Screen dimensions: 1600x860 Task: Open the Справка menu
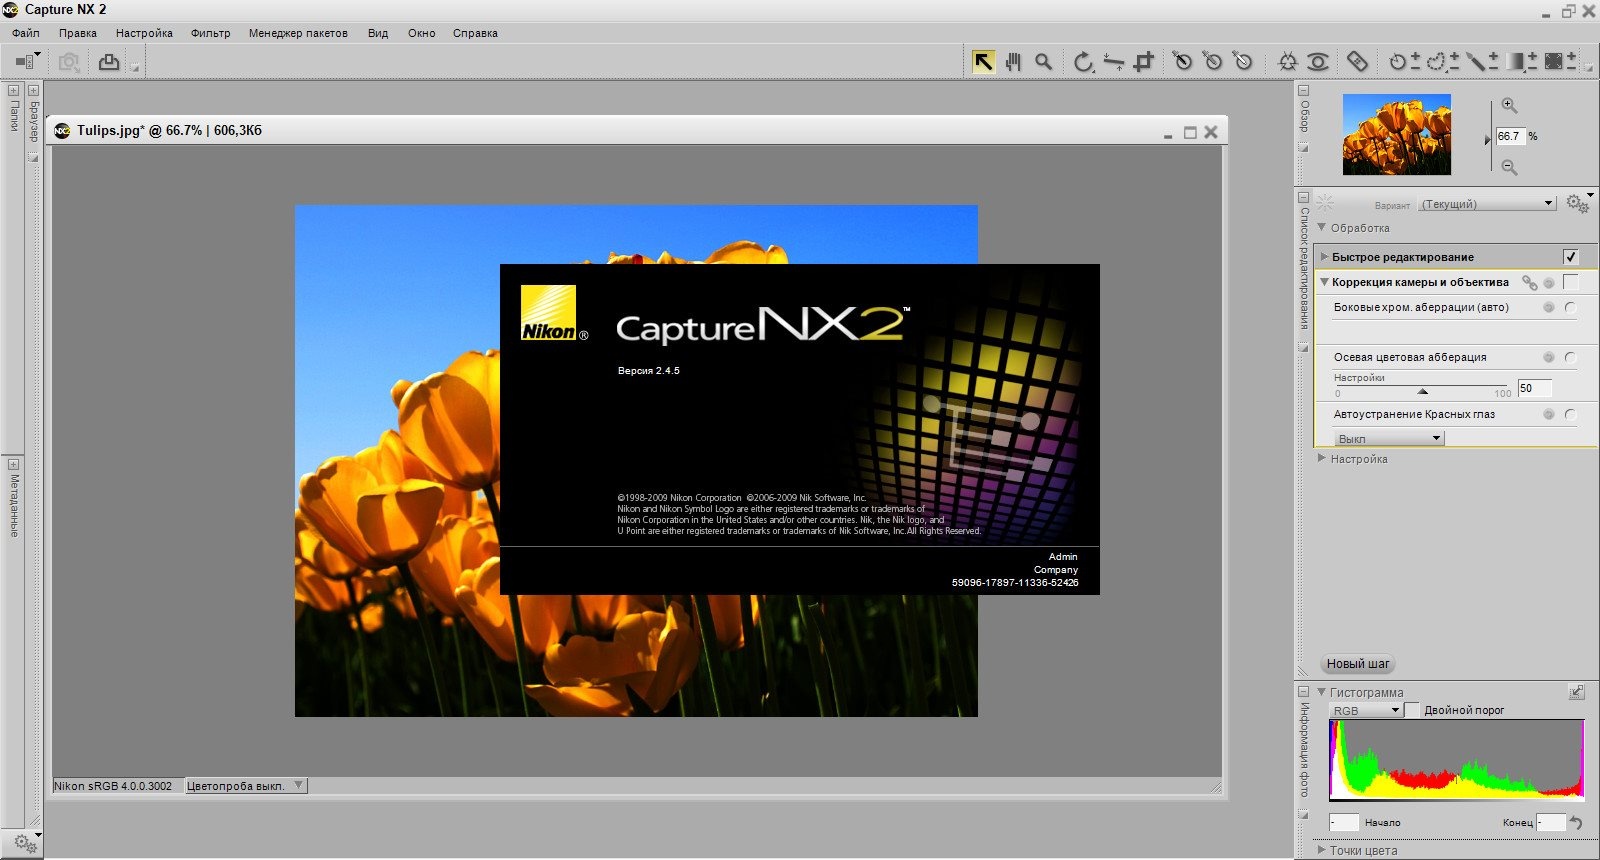pos(475,33)
